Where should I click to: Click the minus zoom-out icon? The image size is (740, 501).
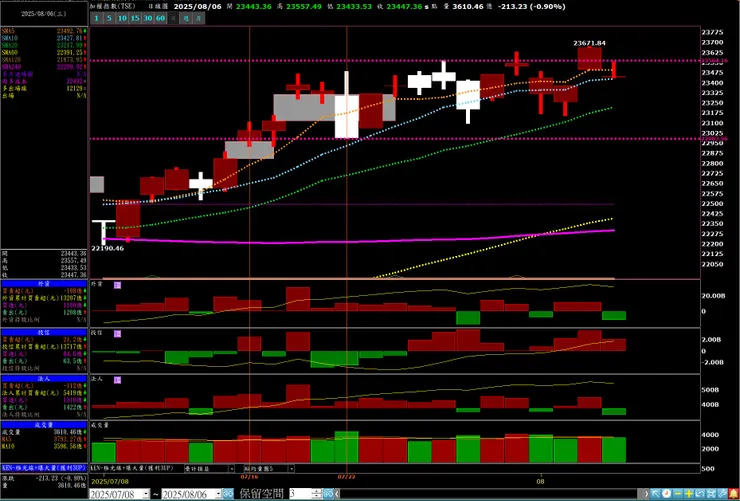[678, 494]
